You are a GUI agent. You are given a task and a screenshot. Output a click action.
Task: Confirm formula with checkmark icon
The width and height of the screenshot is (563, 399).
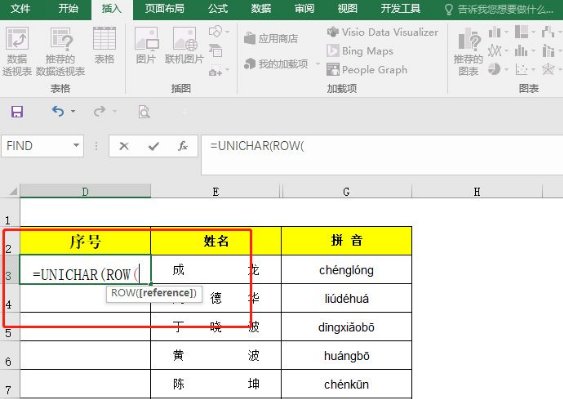tap(153, 146)
